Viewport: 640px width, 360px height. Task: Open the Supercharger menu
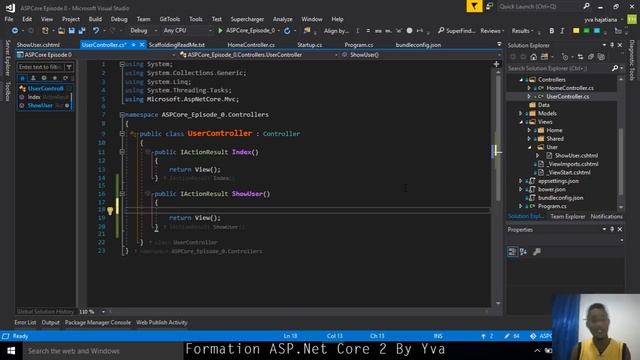(247, 19)
